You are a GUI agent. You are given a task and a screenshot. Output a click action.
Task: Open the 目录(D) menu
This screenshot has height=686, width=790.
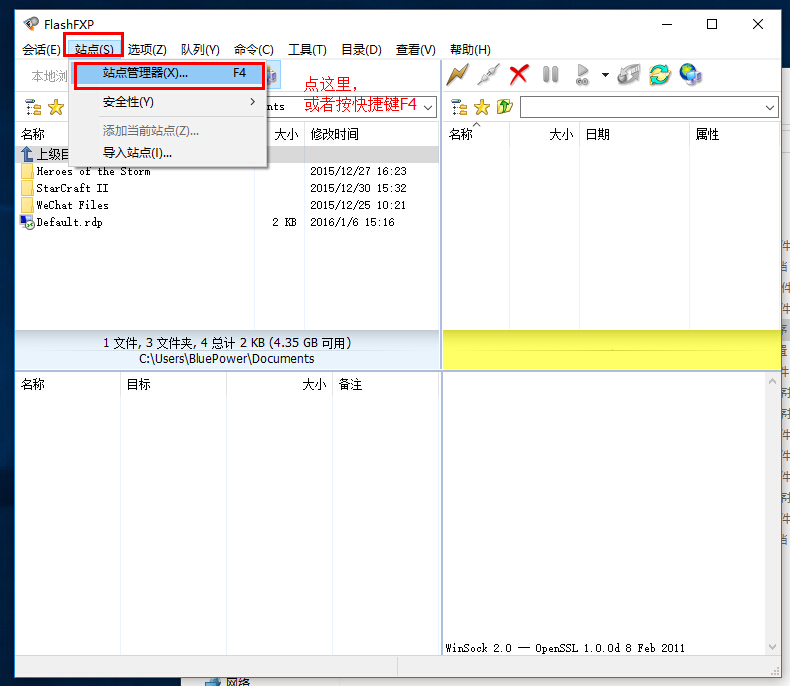click(x=361, y=49)
